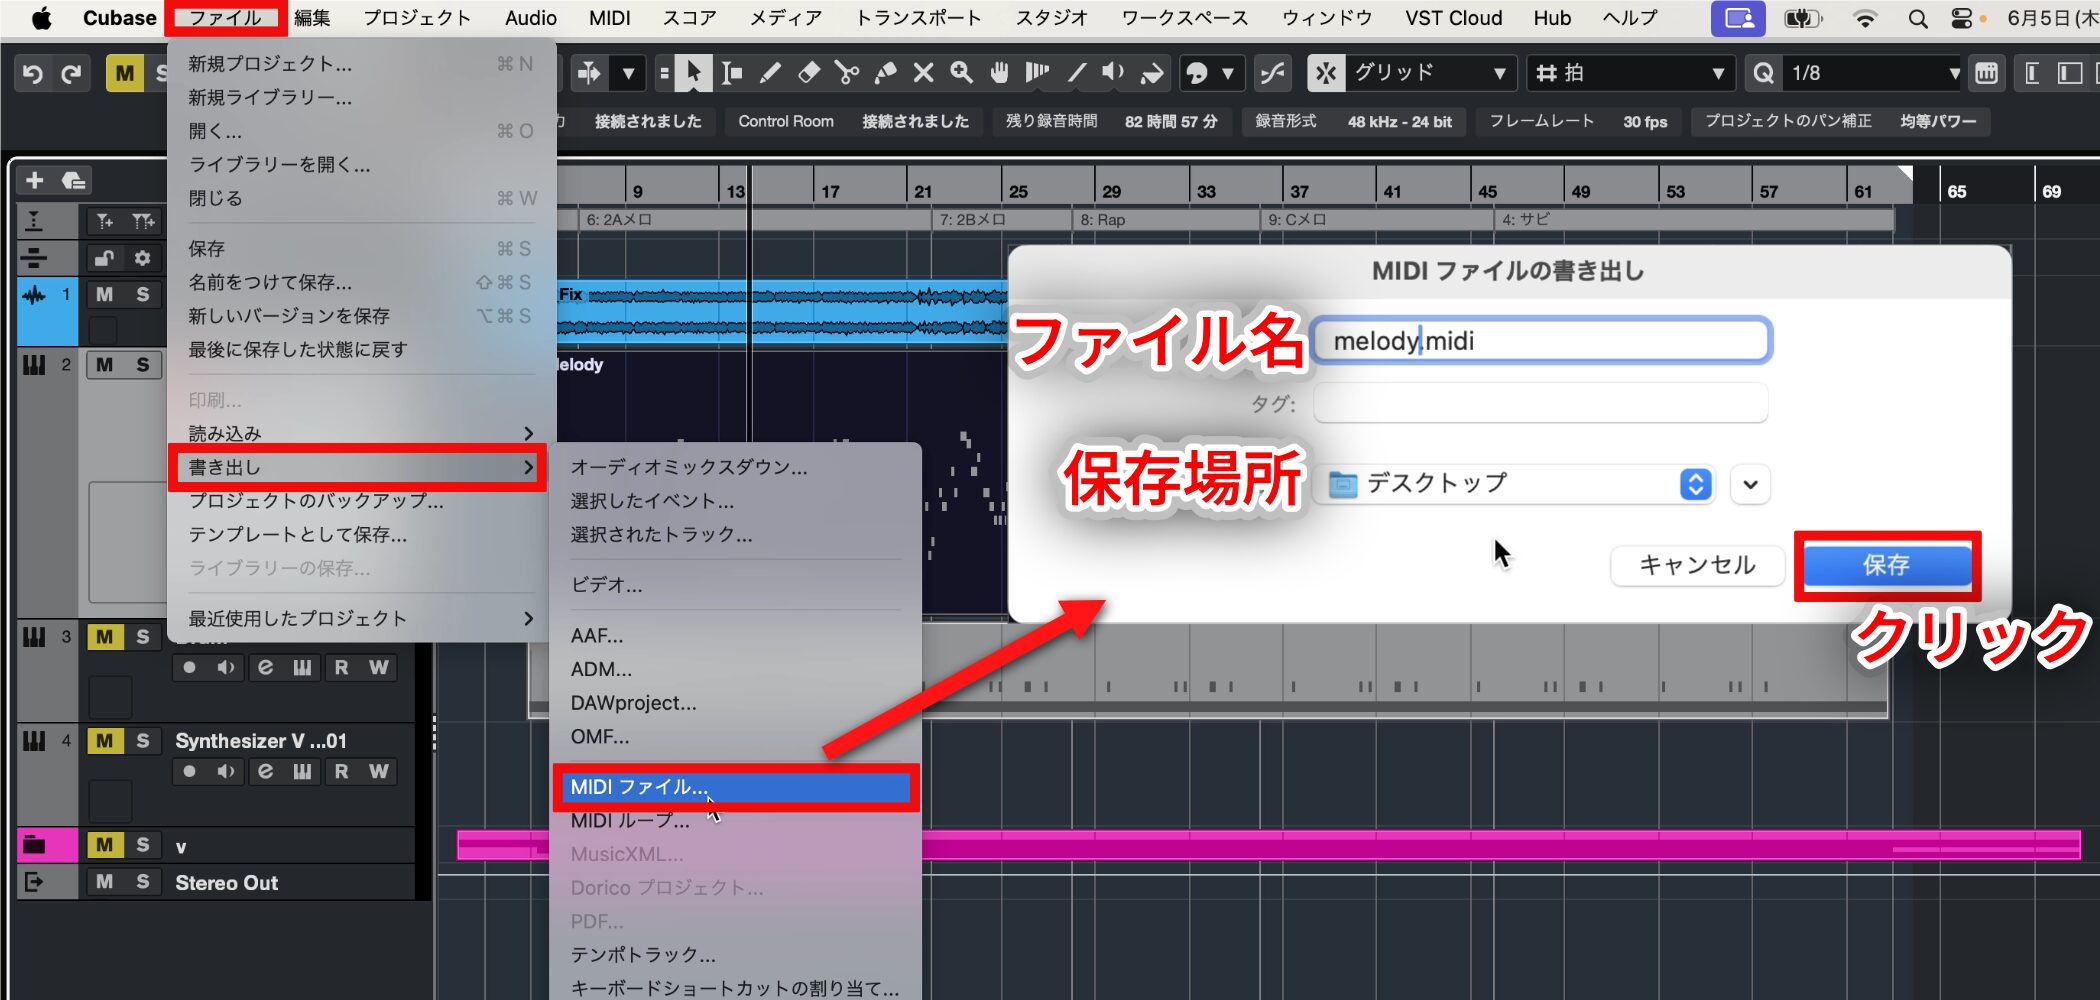Select the Draw pencil tool
2100x1000 pixels.
[770, 73]
